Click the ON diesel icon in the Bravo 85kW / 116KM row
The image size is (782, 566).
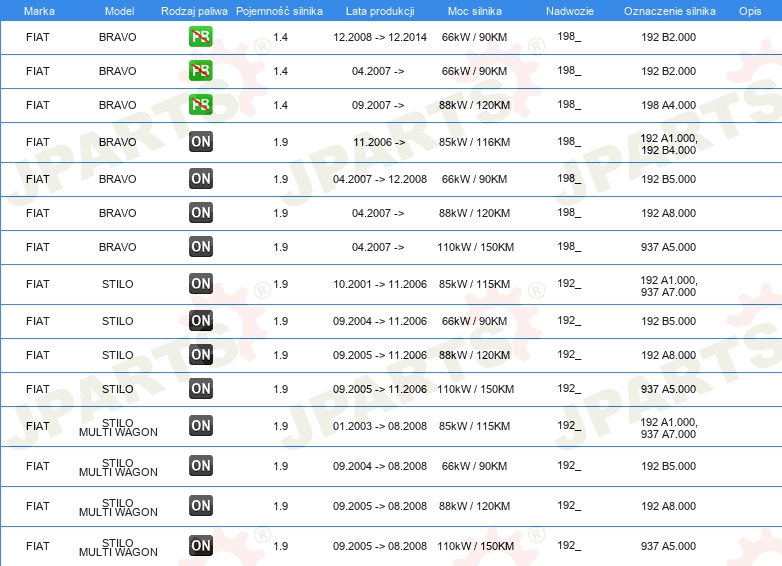click(201, 142)
